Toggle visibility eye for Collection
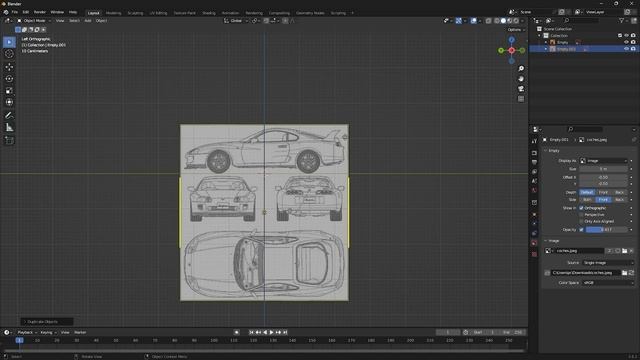 point(627,36)
